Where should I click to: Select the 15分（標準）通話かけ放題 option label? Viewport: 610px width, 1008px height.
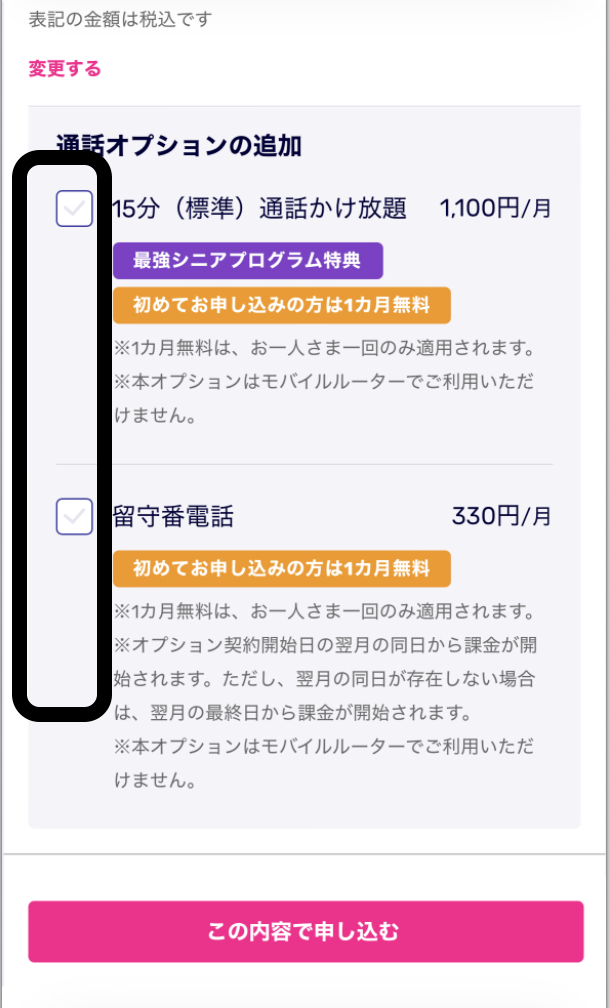point(260,209)
